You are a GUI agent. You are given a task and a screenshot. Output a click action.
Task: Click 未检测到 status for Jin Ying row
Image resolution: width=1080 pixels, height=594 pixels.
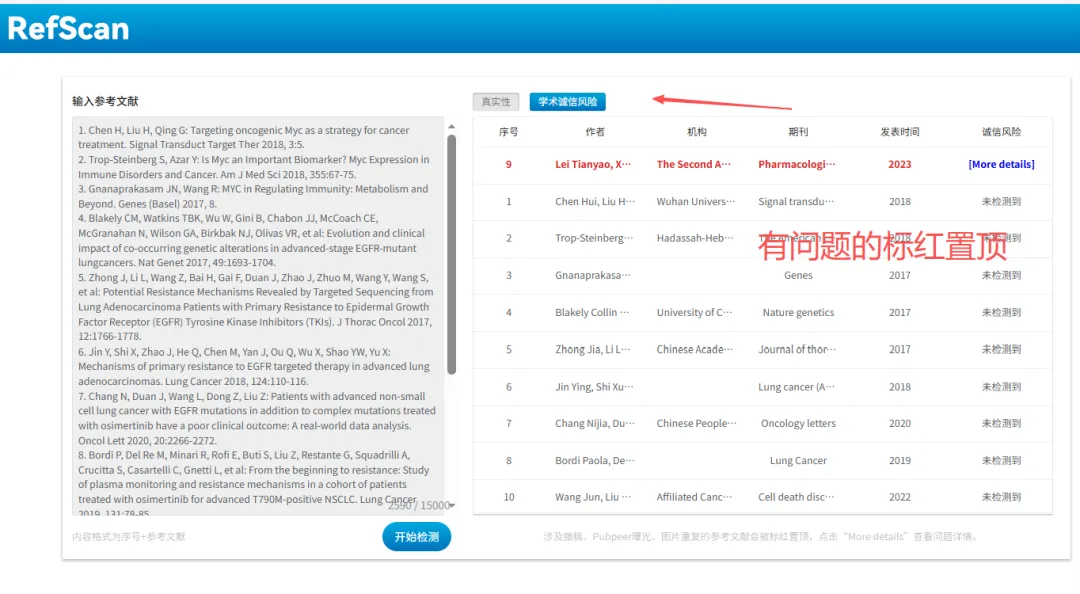pyautogui.click(x=1001, y=387)
